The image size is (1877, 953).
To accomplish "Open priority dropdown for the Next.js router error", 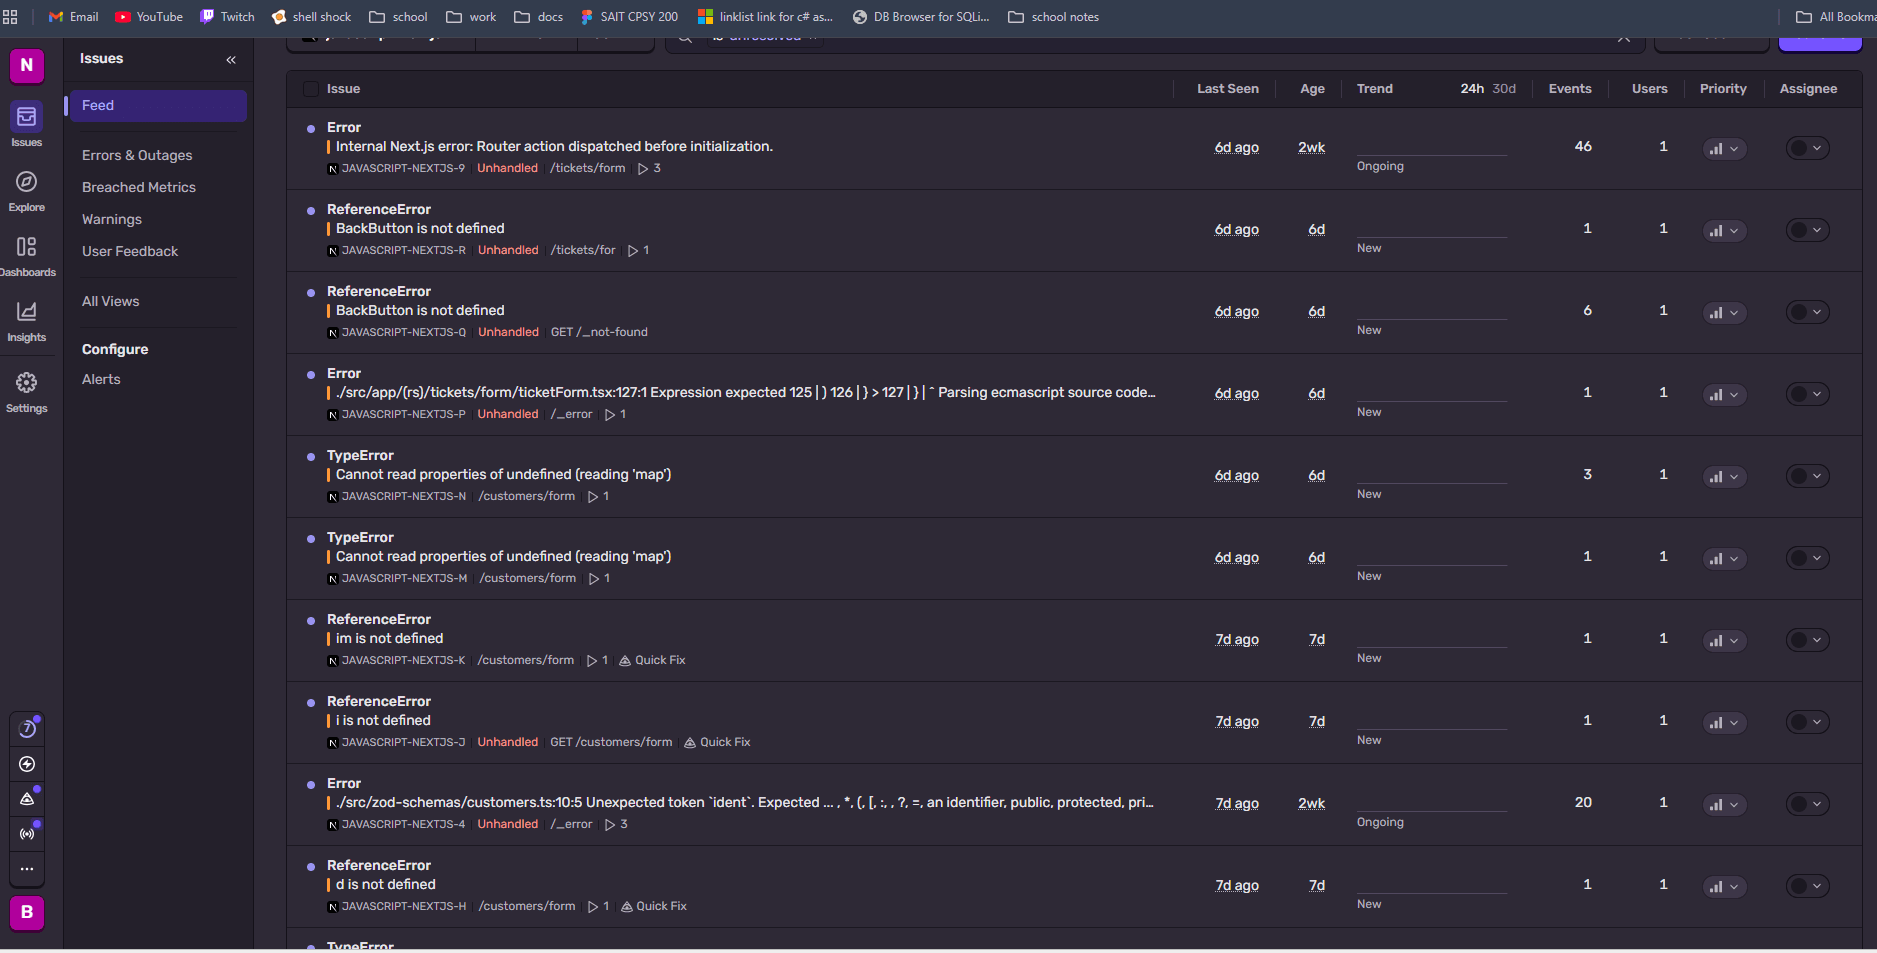I will coord(1724,148).
